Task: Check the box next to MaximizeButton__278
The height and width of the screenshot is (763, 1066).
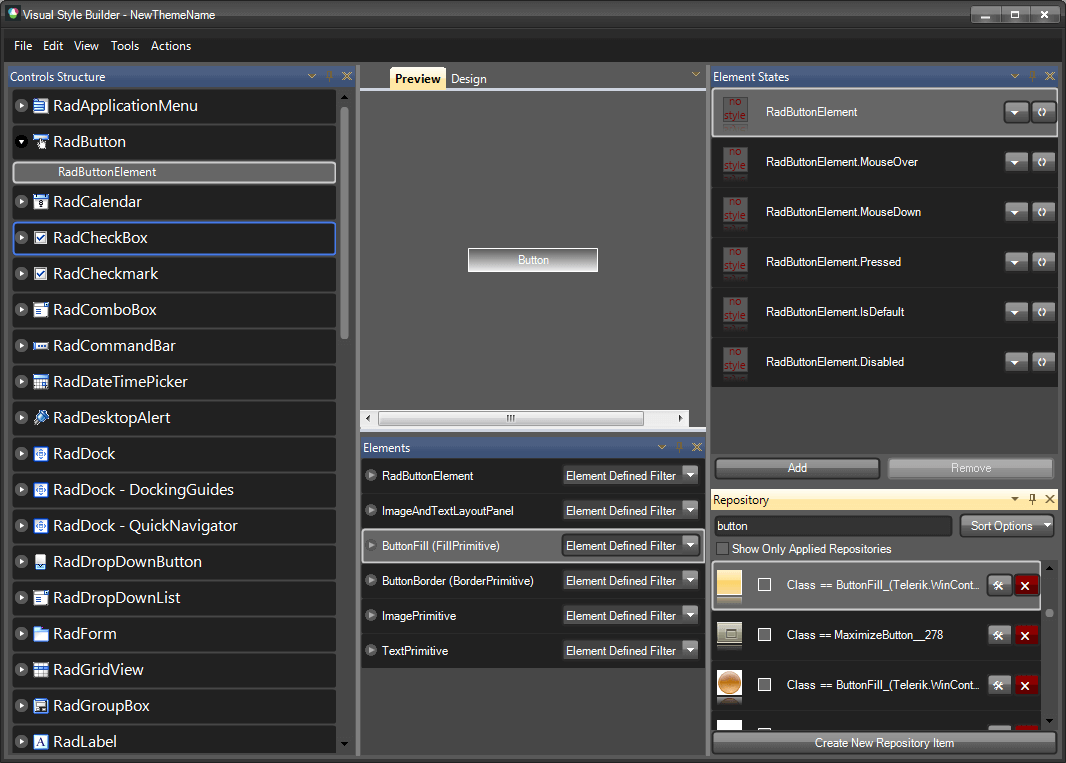Action: point(764,635)
